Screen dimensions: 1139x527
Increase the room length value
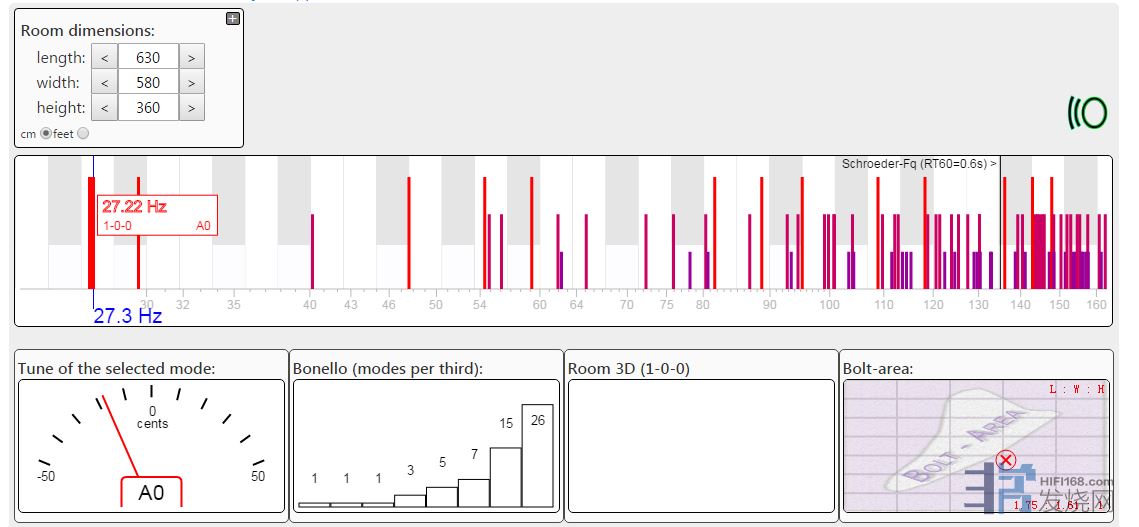tap(191, 58)
